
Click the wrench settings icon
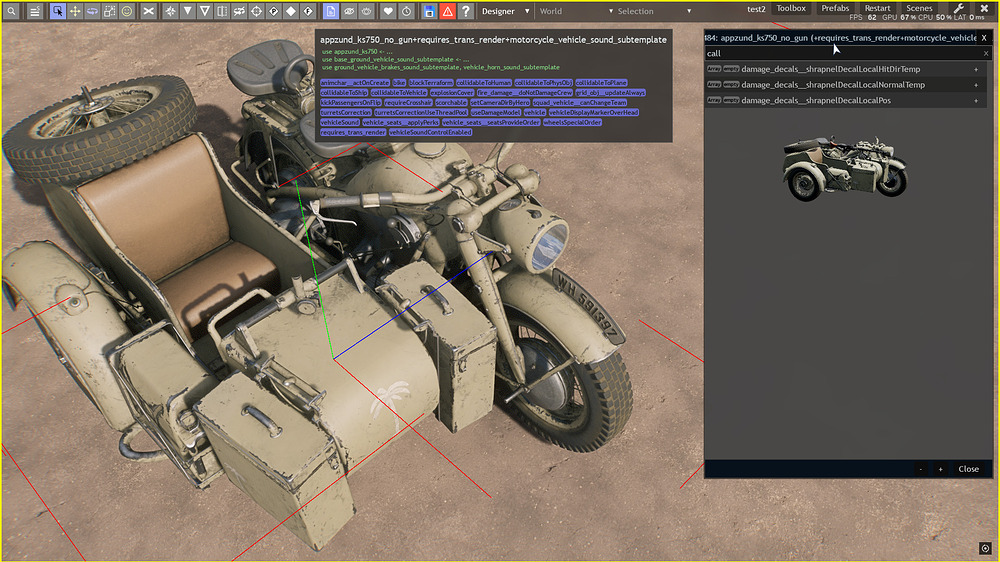pyautogui.click(x=959, y=8)
